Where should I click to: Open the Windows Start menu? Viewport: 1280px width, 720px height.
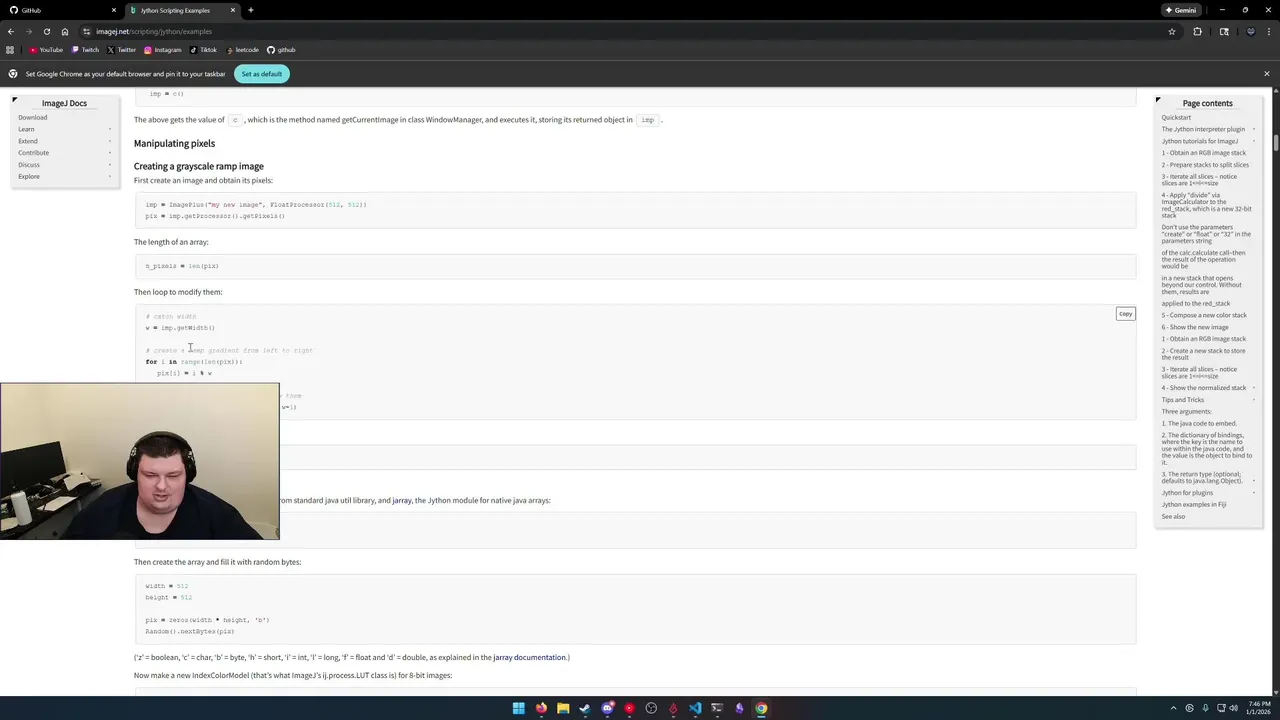(518, 708)
